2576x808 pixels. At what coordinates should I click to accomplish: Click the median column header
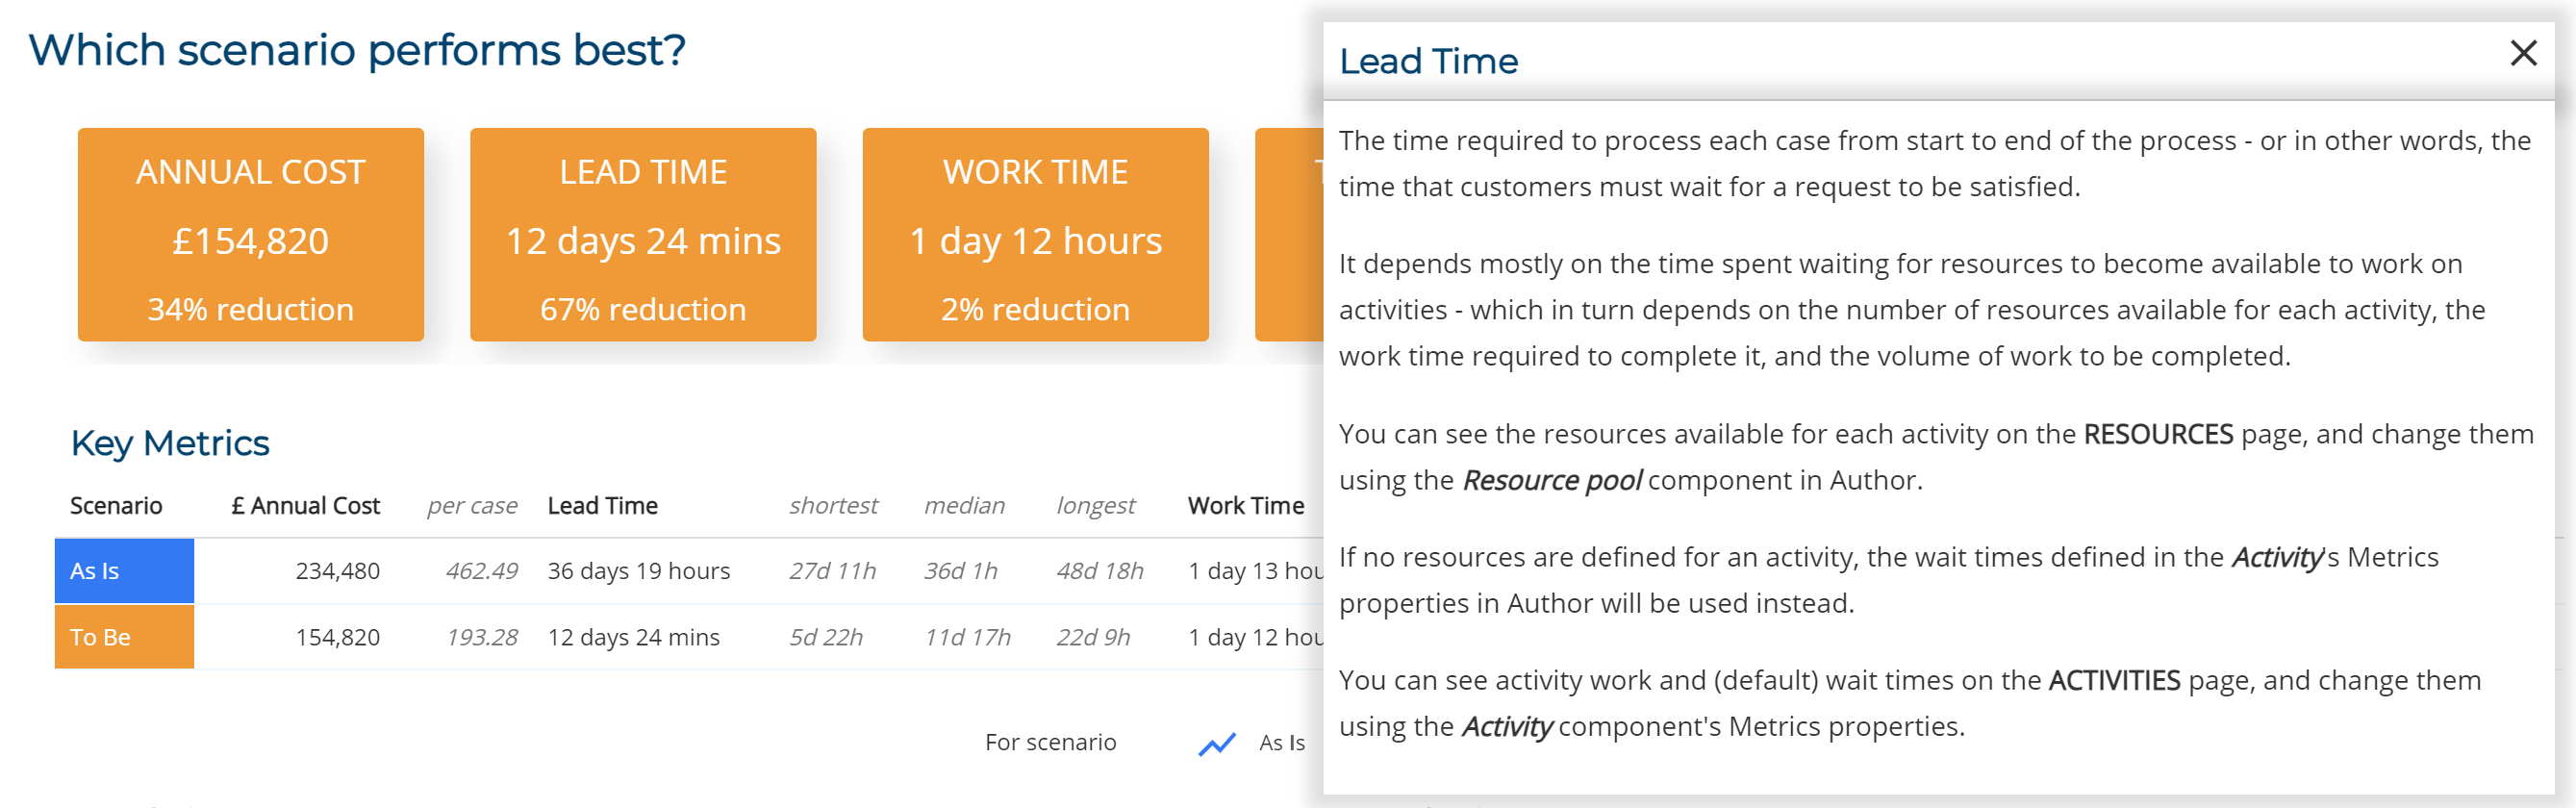click(964, 505)
